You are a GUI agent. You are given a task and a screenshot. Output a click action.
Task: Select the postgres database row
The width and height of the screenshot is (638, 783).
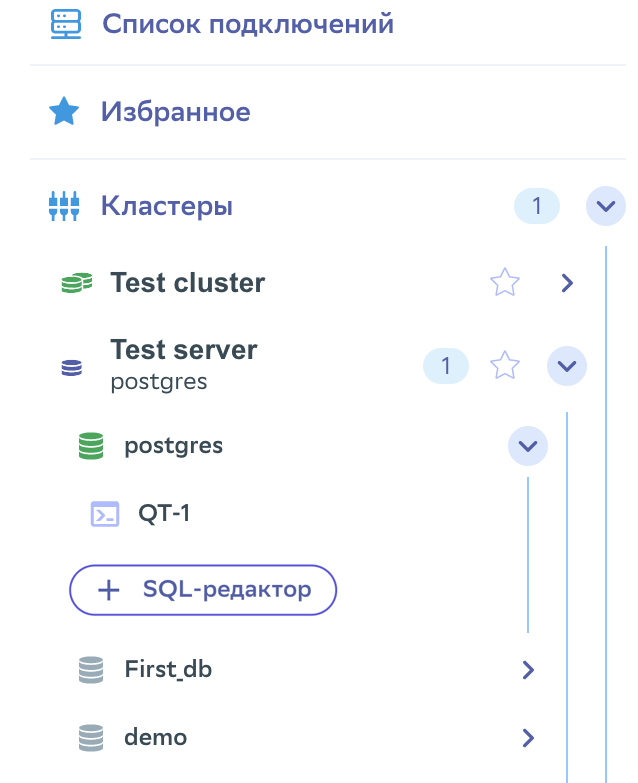tap(174, 445)
